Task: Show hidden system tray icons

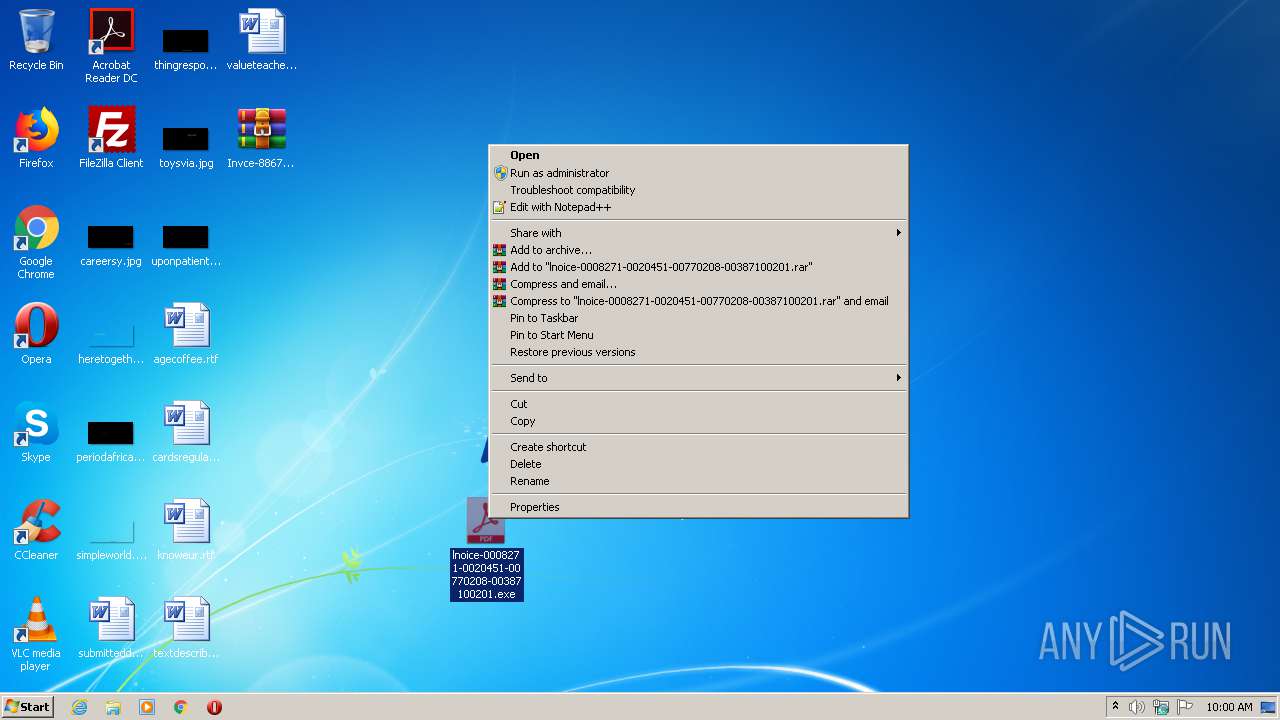Action: point(1115,707)
